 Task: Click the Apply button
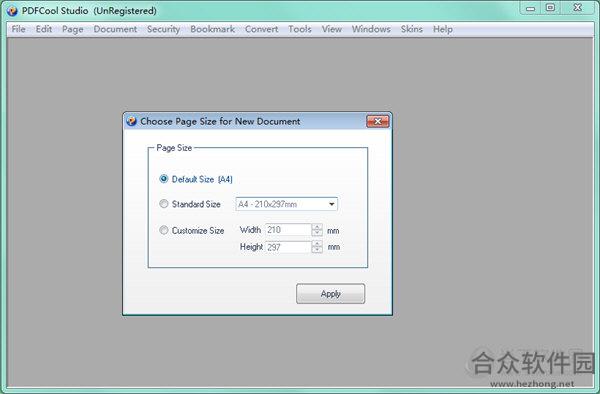(331, 294)
